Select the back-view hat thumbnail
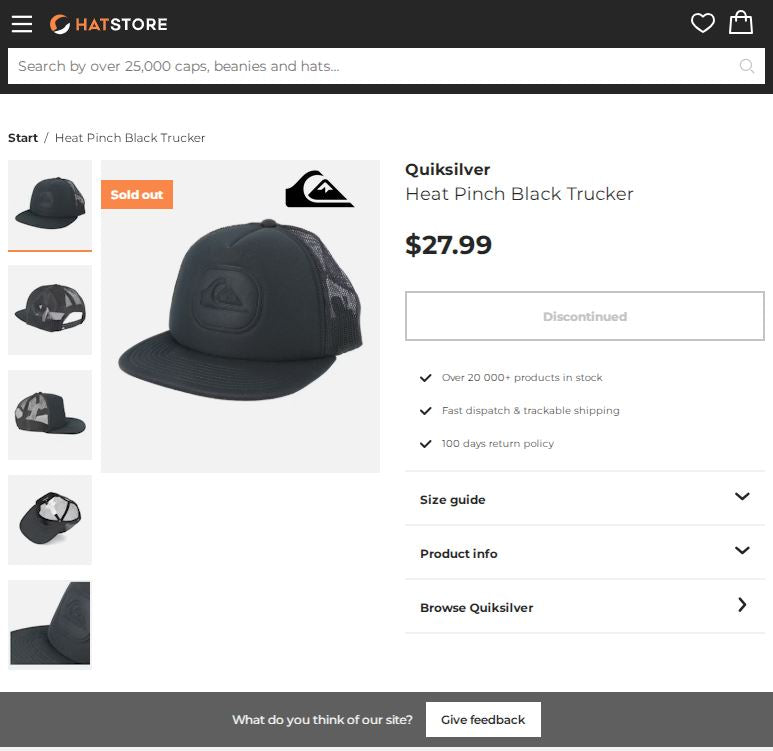Viewport: 773px width, 751px height. [x=50, y=309]
